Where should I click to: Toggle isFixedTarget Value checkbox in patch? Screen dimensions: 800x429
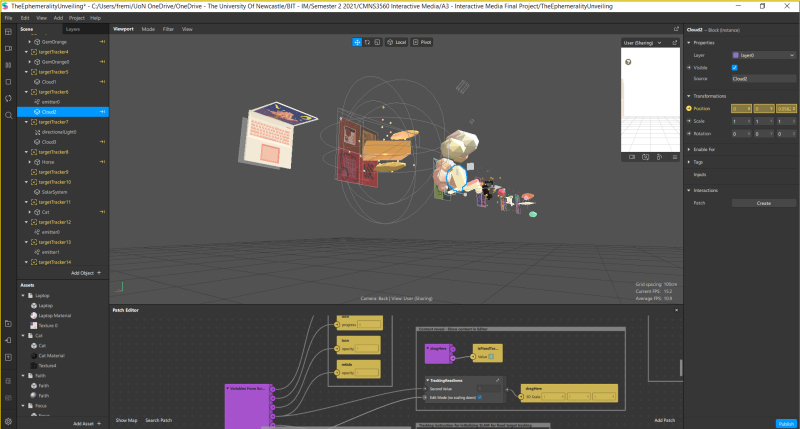491,357
